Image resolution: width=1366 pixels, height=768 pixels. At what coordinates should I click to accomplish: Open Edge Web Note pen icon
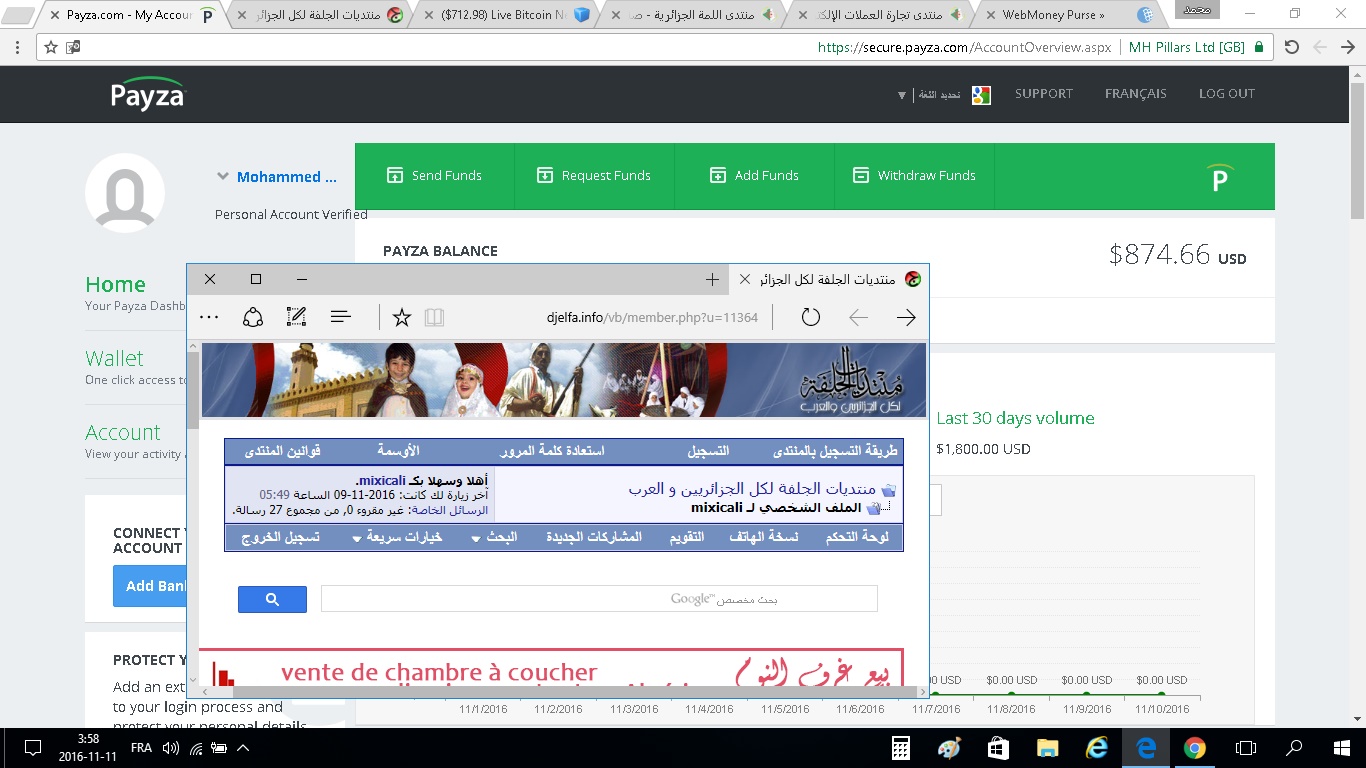296,318
